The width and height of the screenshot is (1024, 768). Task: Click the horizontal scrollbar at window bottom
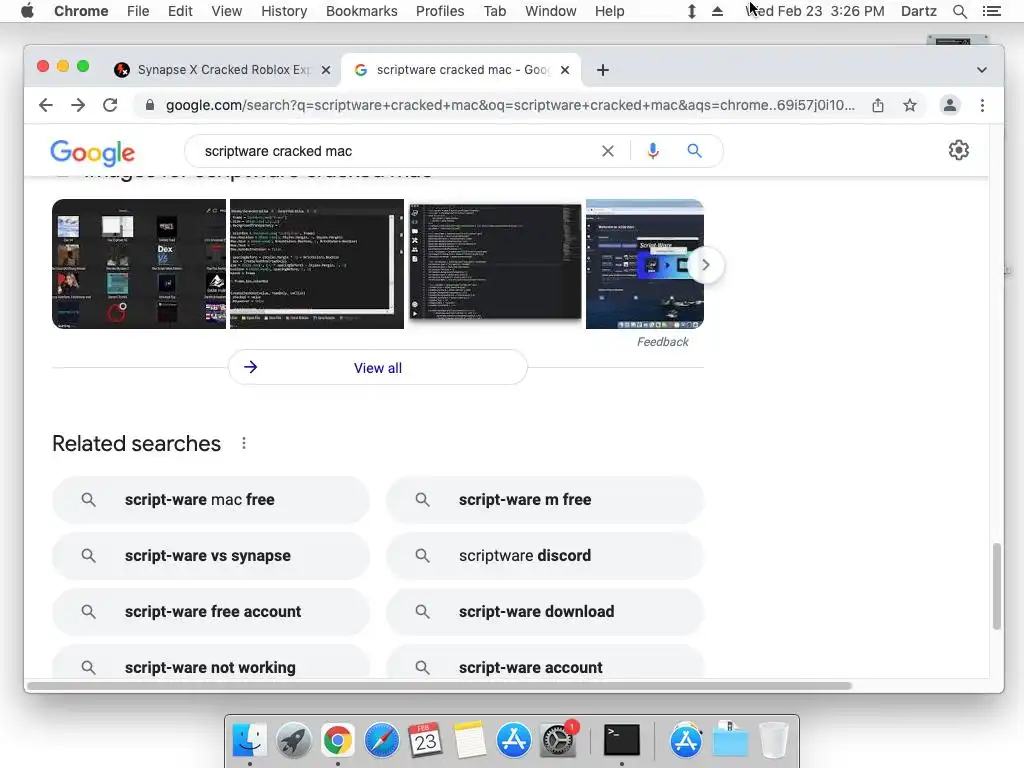pos(439,686)
